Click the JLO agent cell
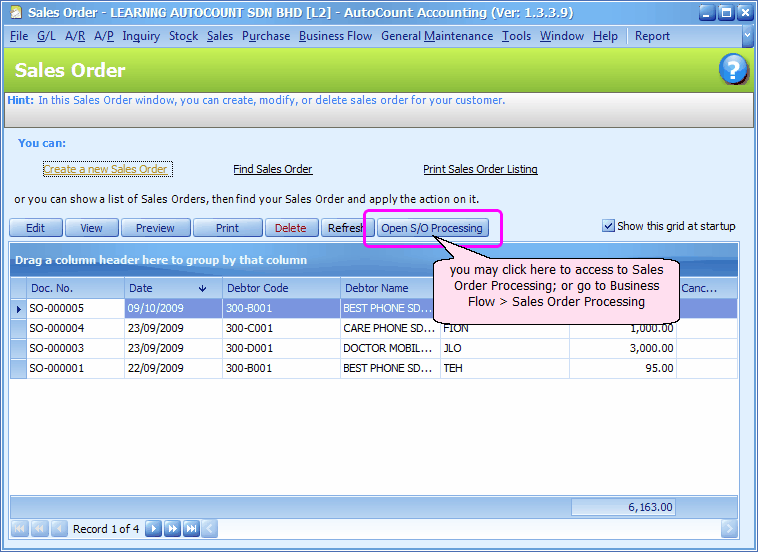Viewport: 758px width, 552px height. pyautogui.click(x=505, y=349)
